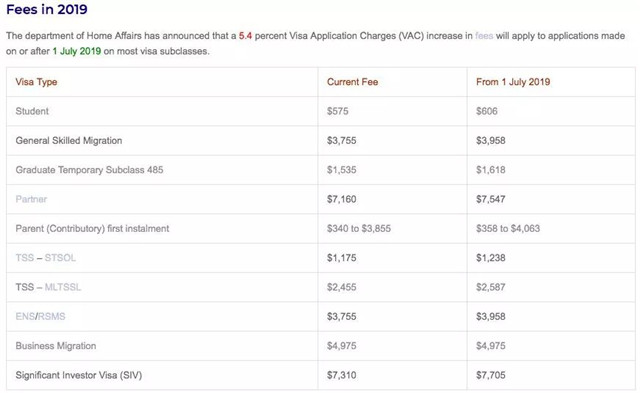Open the Partner visa type link
The width and height of the screenshot is (640, 393).
tap(31, 199)
